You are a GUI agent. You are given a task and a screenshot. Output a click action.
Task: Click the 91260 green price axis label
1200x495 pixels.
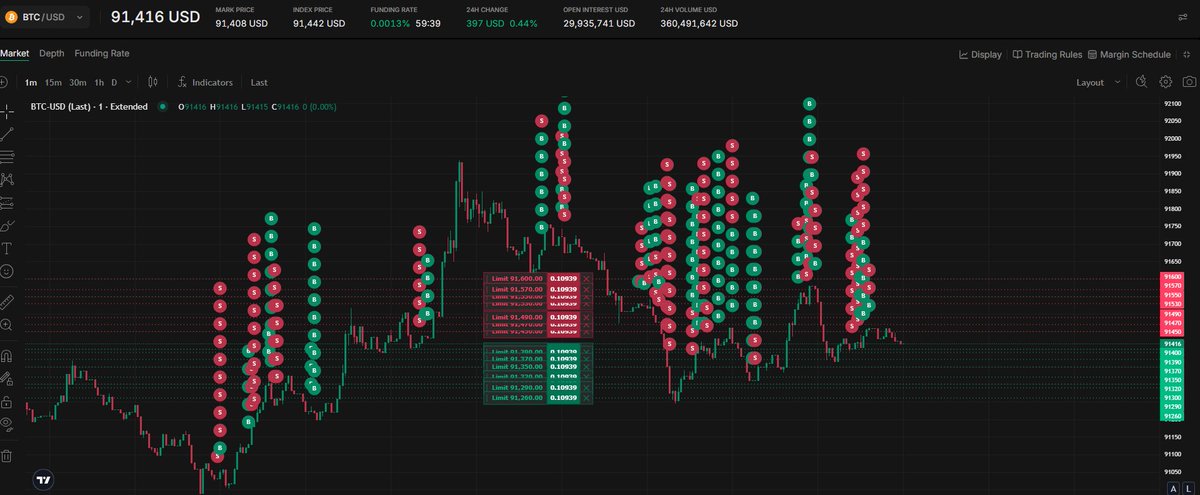coord(1173,417)
